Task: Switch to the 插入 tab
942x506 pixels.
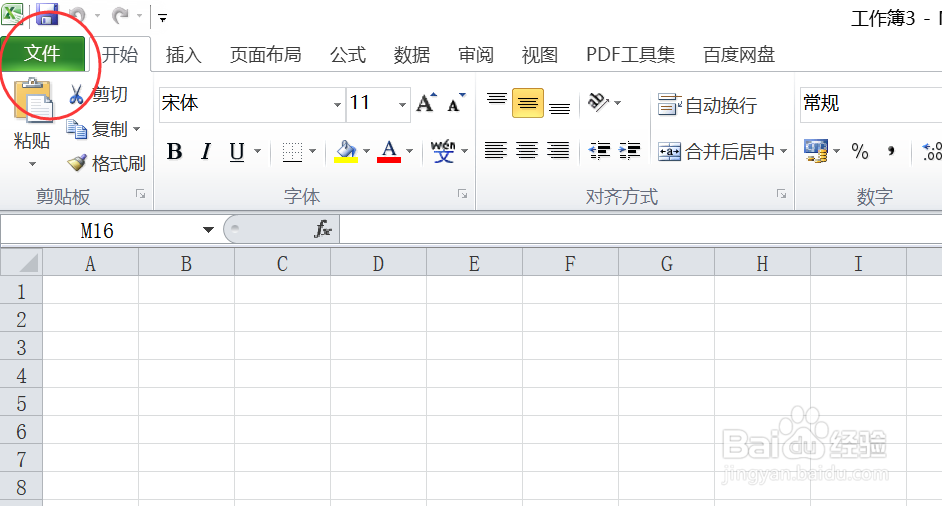Action: pos(183,55)
